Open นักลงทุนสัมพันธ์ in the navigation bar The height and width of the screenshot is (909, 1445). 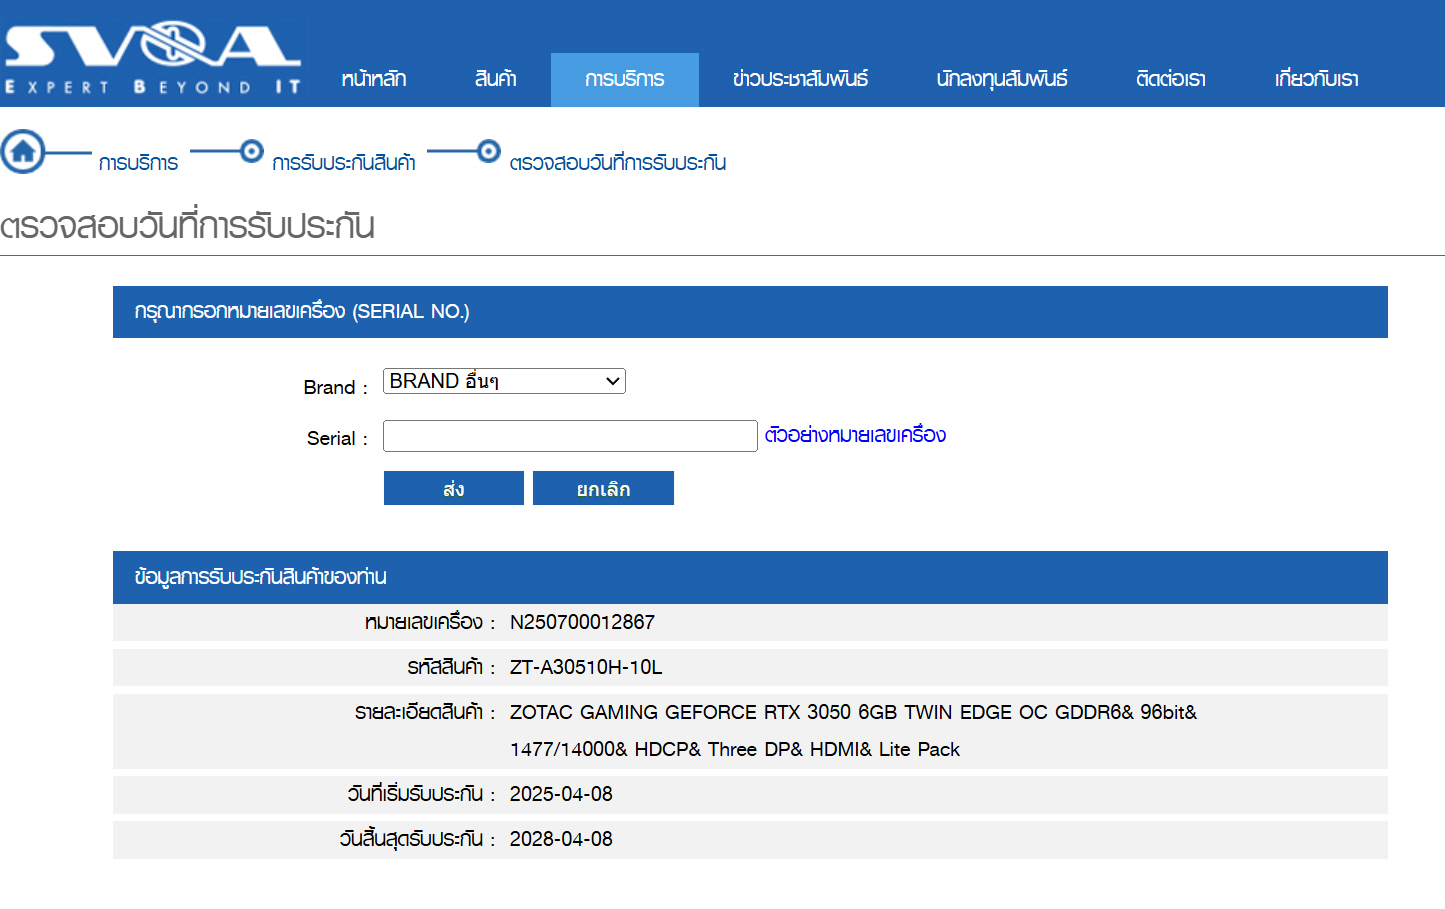pyautogui.click(x=1002, y=79)
